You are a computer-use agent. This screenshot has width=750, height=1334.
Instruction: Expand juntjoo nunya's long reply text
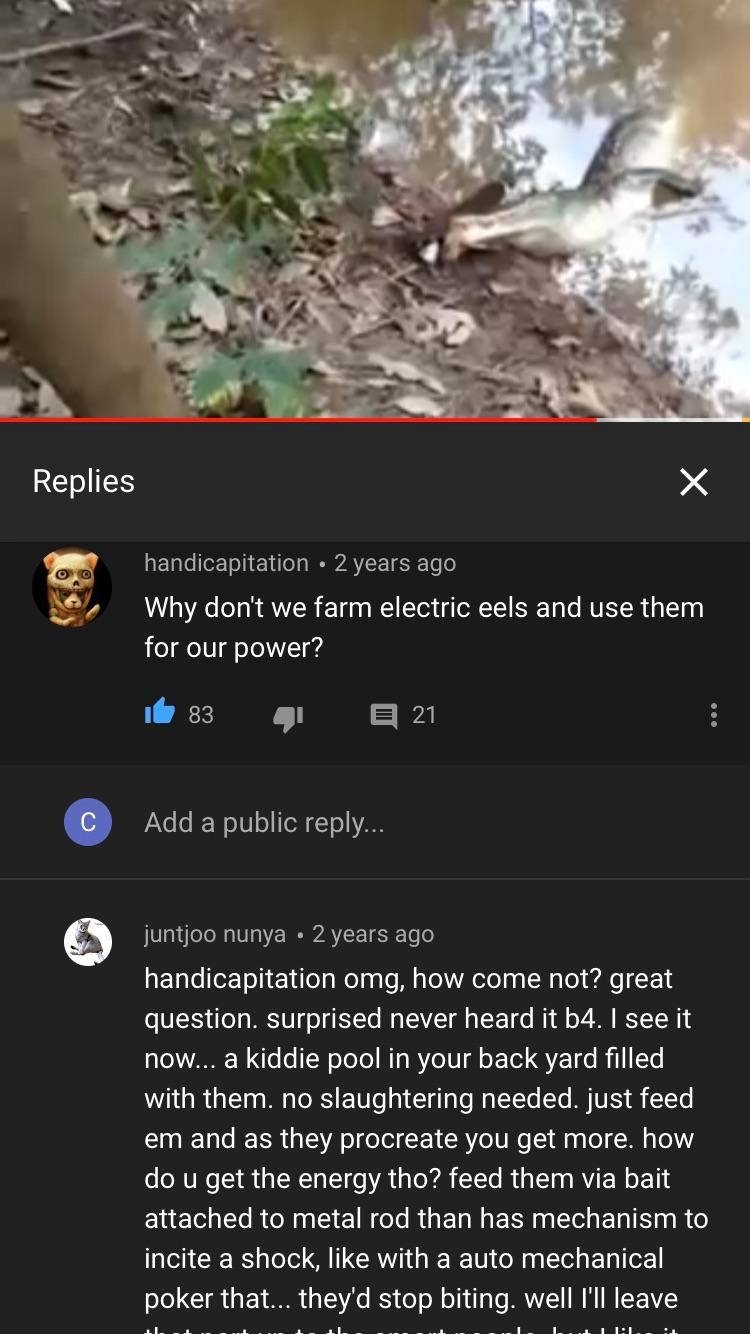426,1148
